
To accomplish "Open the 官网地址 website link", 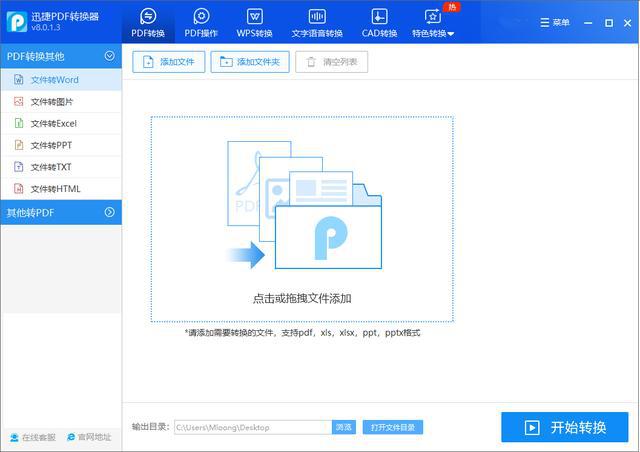I will [89, 437].
